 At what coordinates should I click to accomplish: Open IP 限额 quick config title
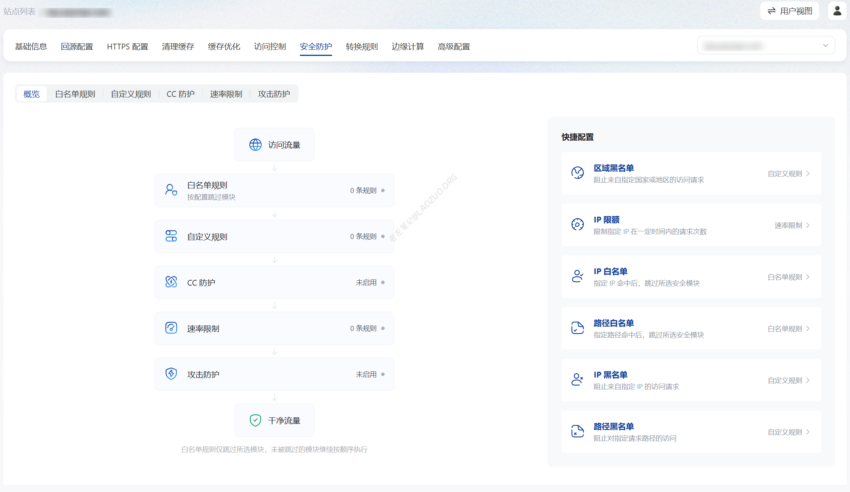606,219
